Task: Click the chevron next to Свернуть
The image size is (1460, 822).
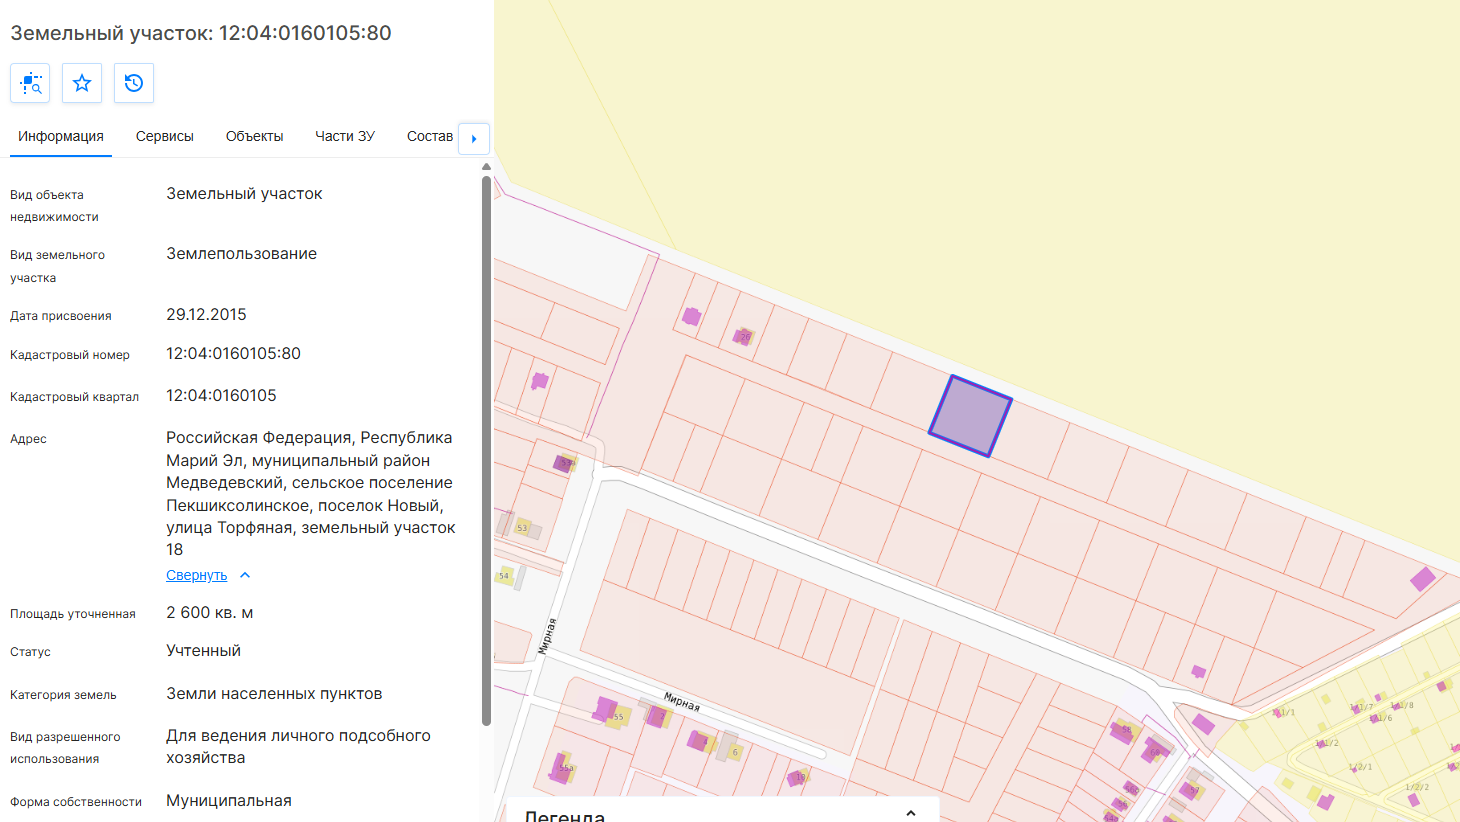Action: tap(245, 575)
